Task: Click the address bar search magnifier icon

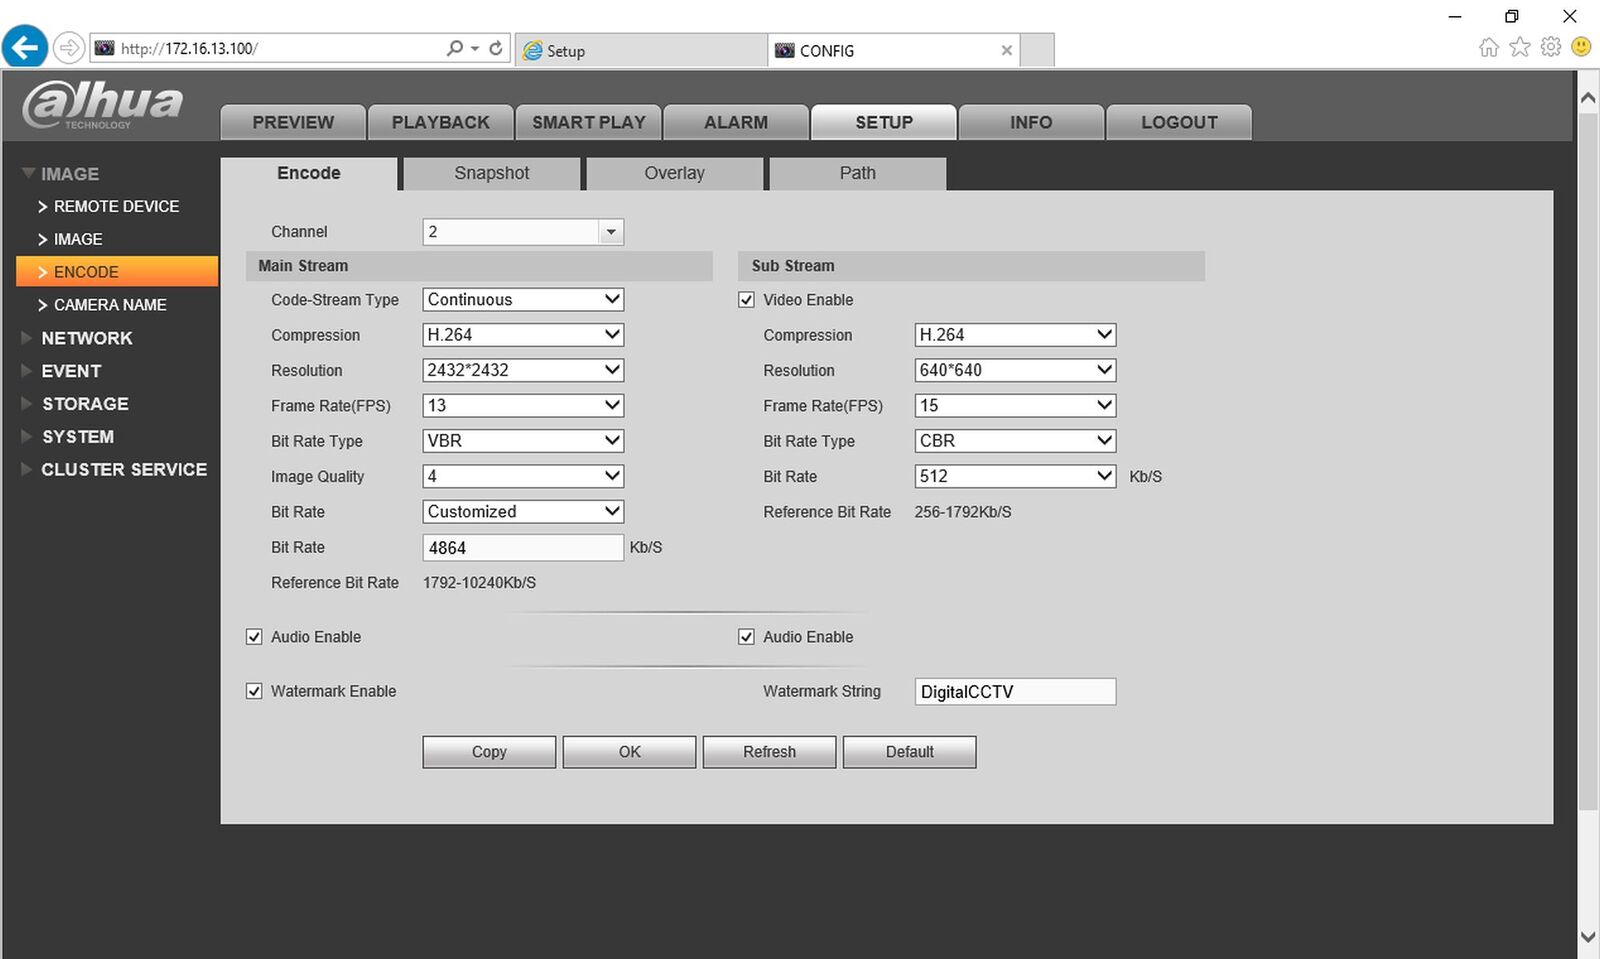Action: click(x=455, y=48)
